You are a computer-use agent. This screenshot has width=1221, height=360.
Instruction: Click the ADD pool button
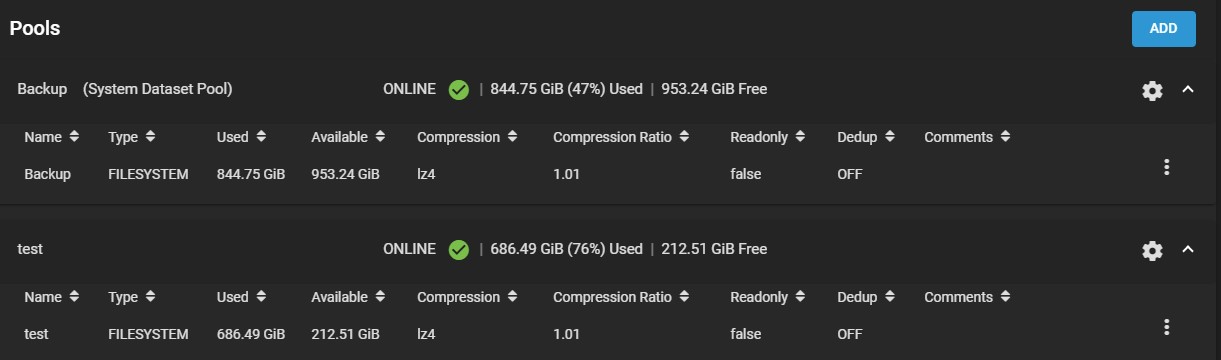click(x=1163, y=28)
